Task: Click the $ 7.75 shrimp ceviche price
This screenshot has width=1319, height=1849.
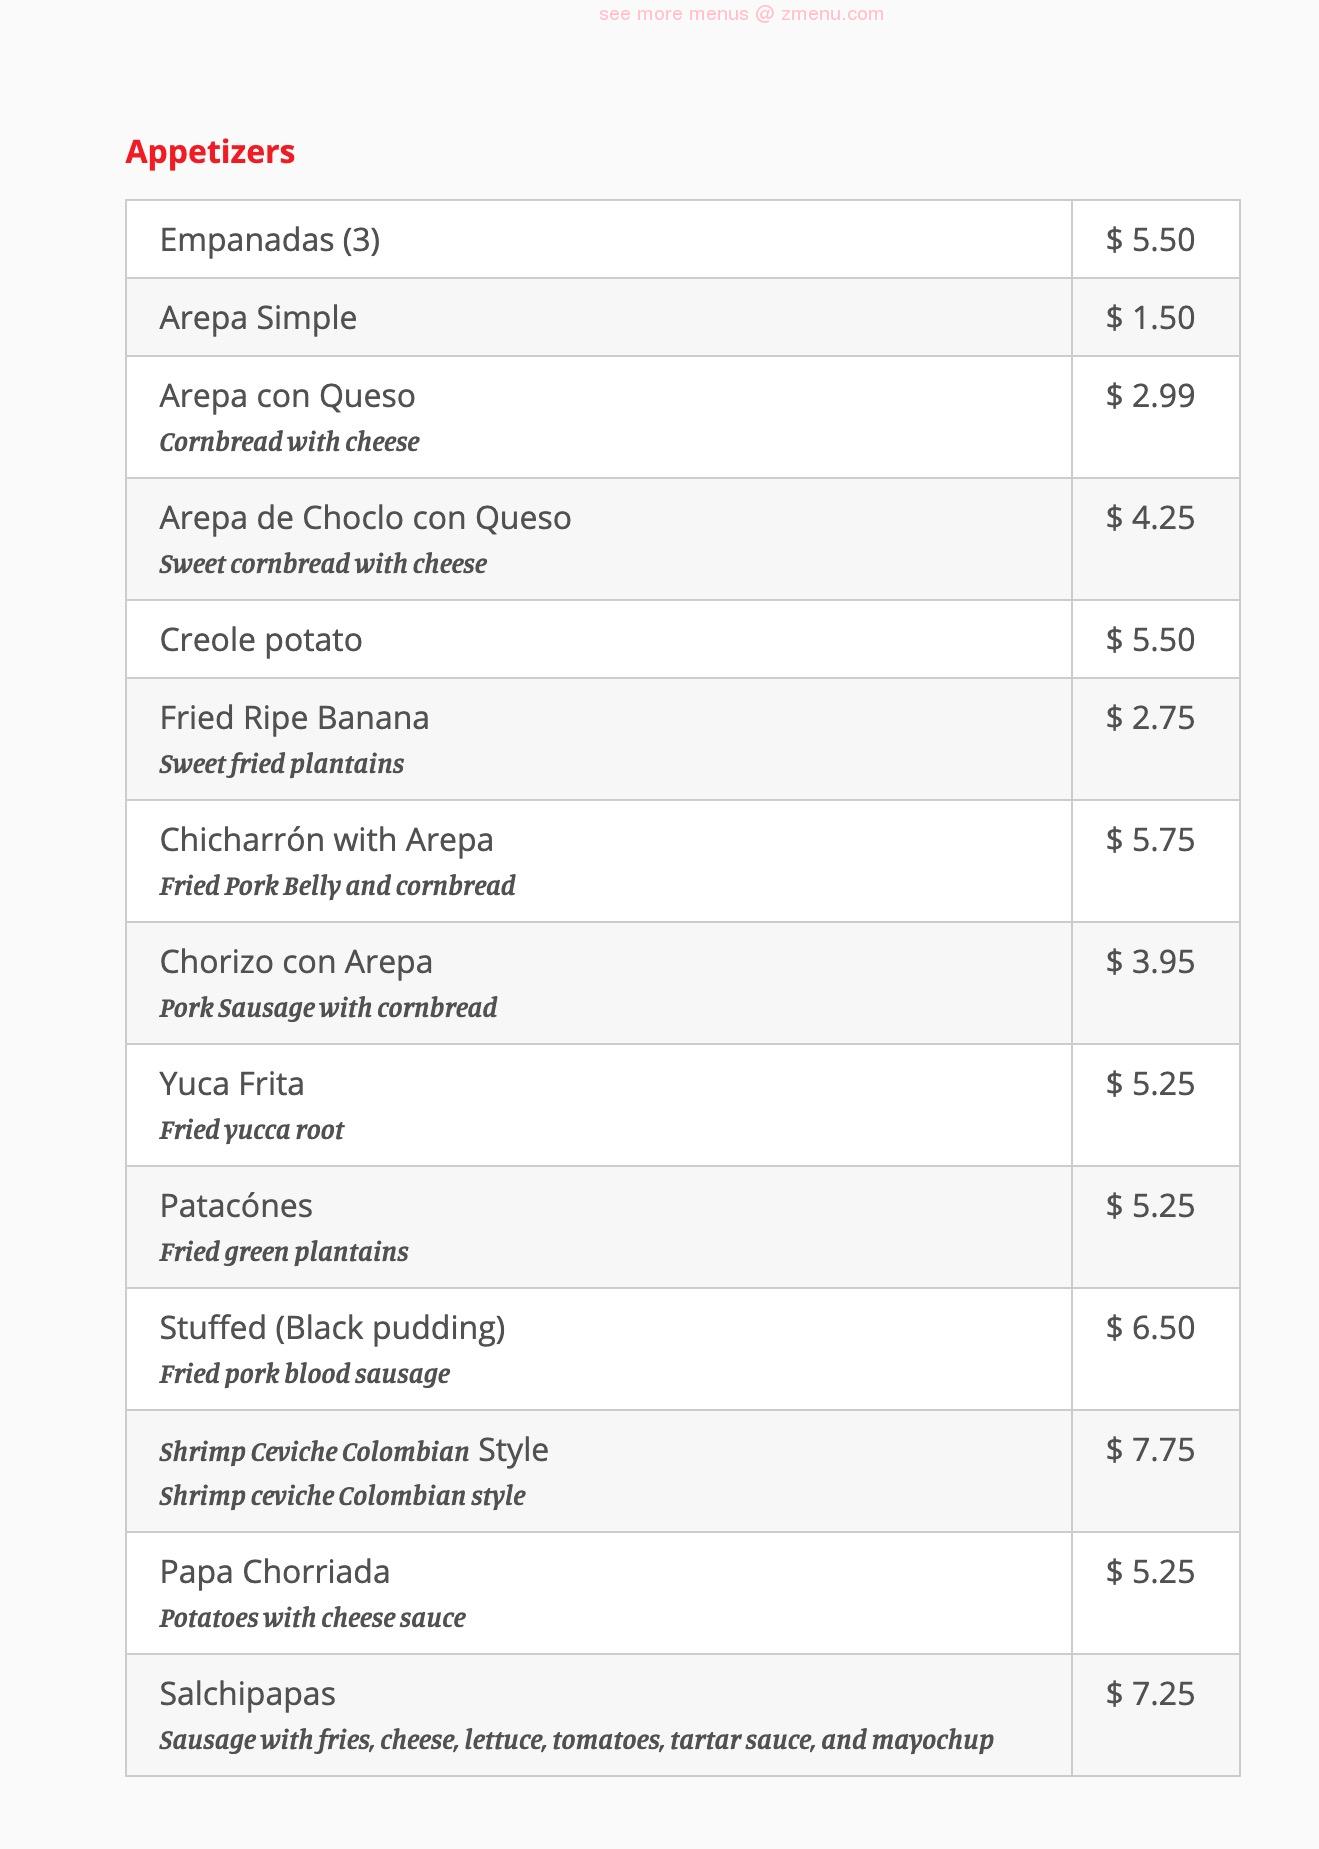Action: (x=1150, y=1450)
